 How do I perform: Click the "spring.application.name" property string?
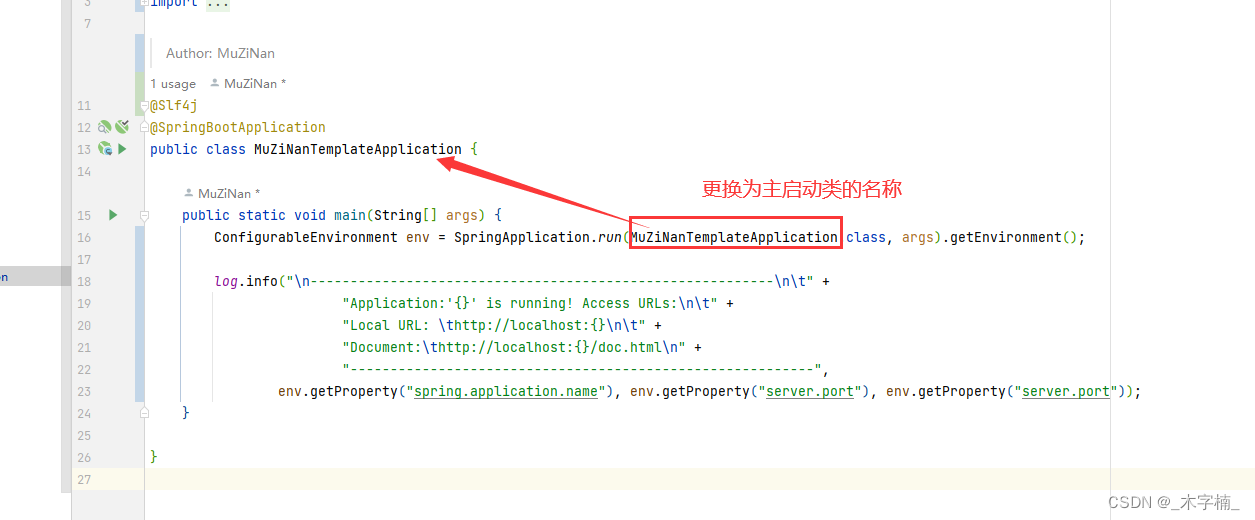pyautogui.click(x=506, y=391)
